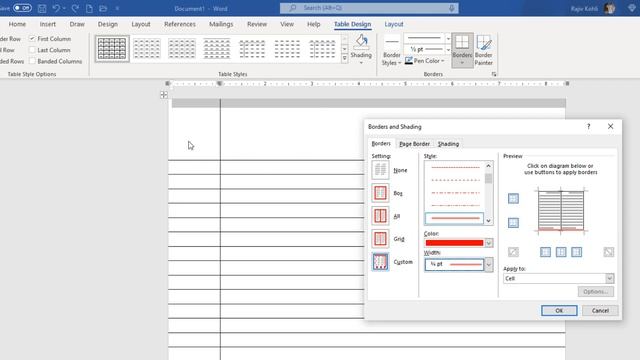Click the table move handle icon
This screenshot has height=360, width=640.
click(x=164, y=95)
